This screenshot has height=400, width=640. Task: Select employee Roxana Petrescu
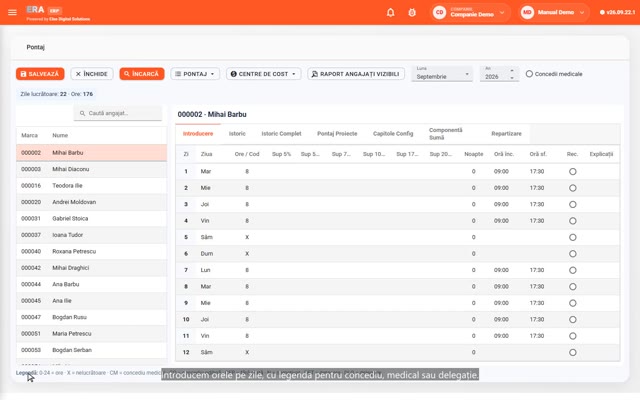[91, 251]
